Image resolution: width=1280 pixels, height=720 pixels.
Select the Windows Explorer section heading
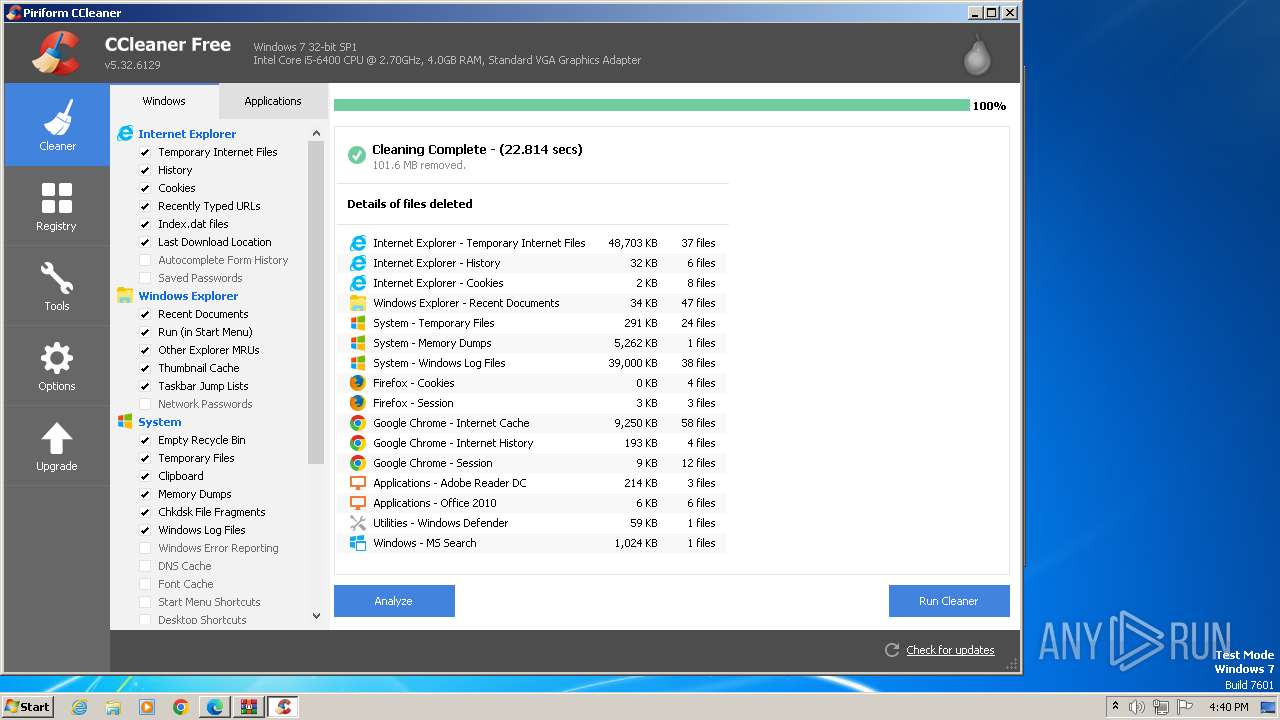tap(188, 295)
